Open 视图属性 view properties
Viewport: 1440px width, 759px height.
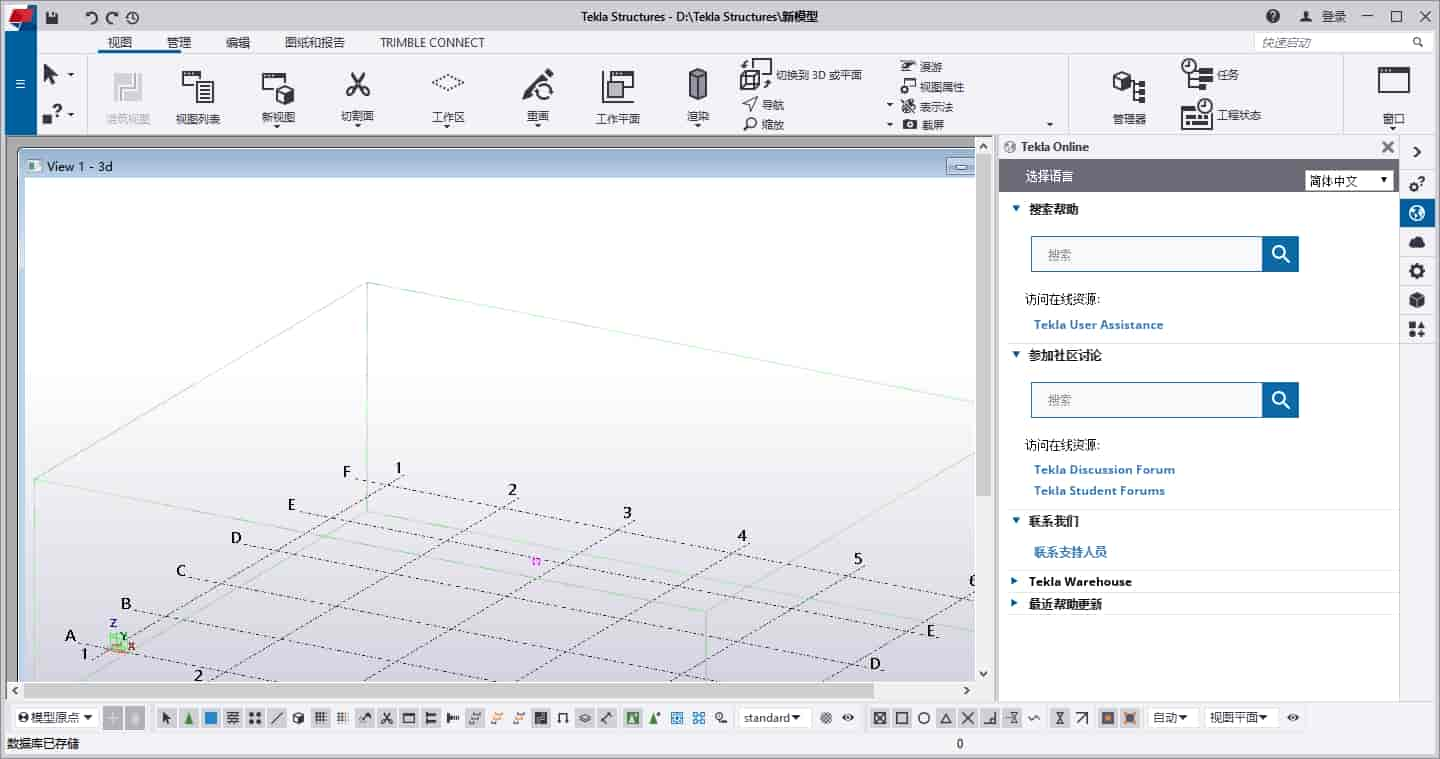click(932, 86)
